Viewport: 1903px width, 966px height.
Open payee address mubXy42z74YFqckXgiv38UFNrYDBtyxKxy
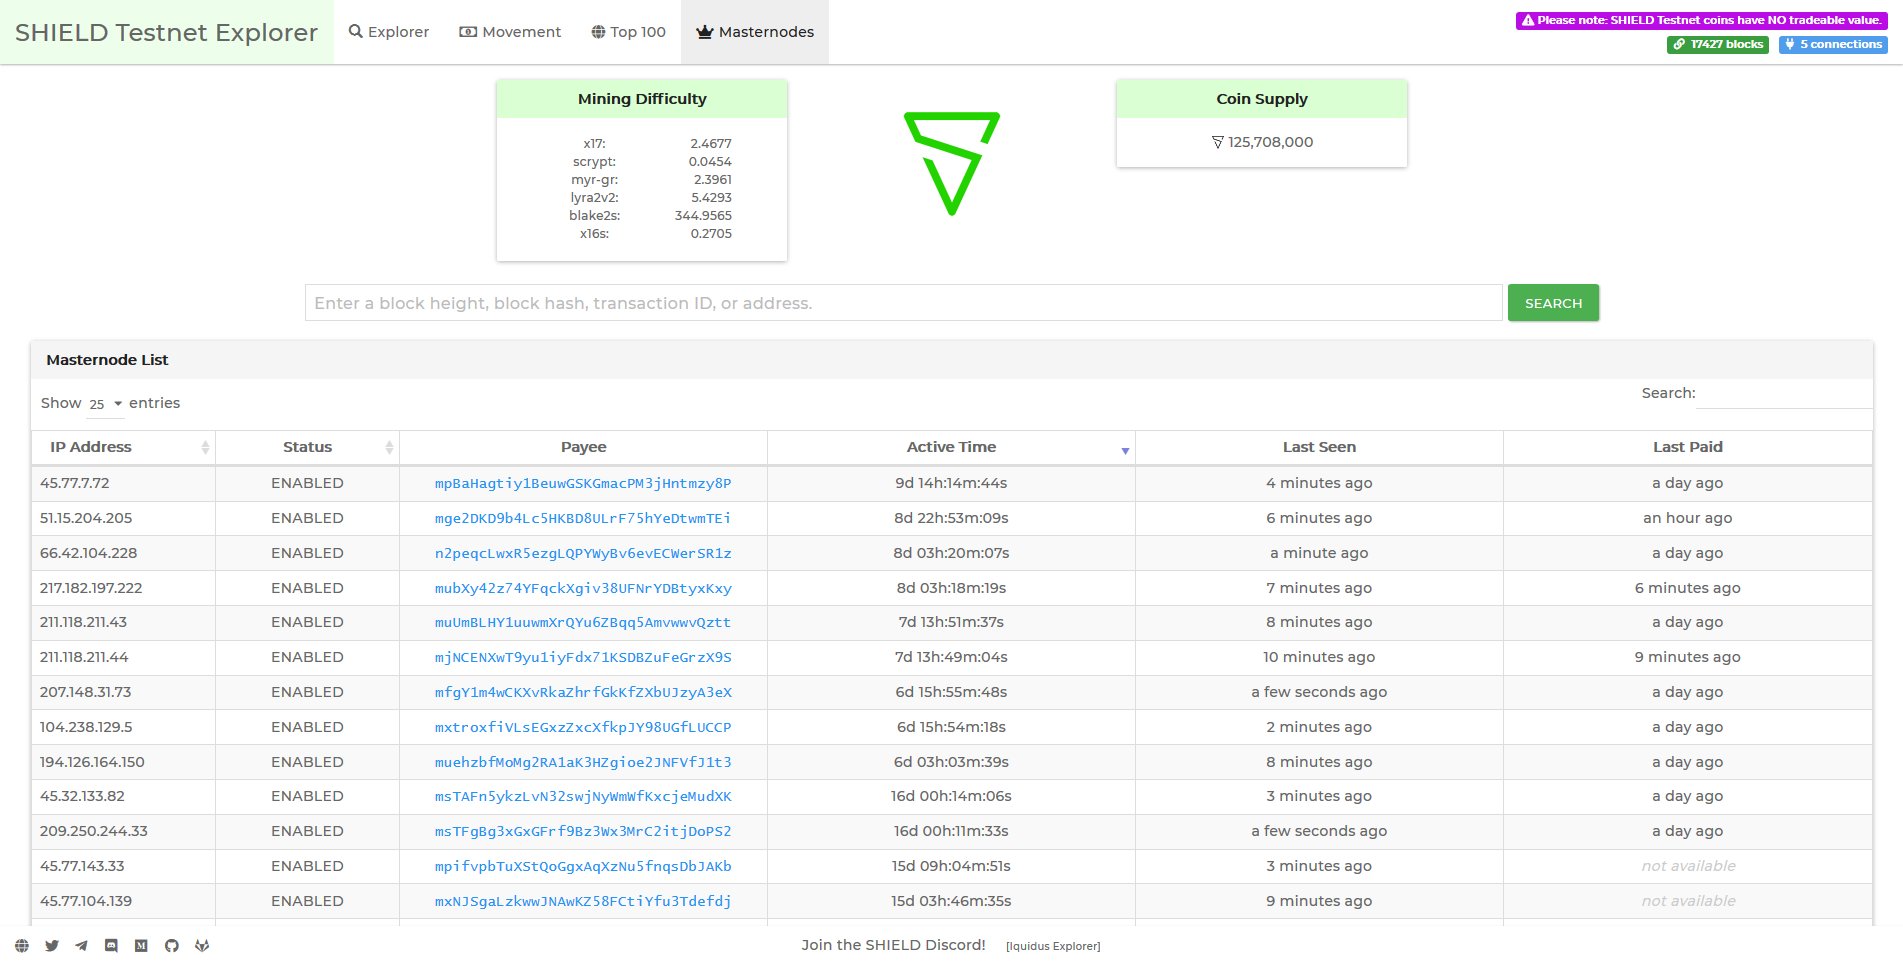tap(583, 588)
